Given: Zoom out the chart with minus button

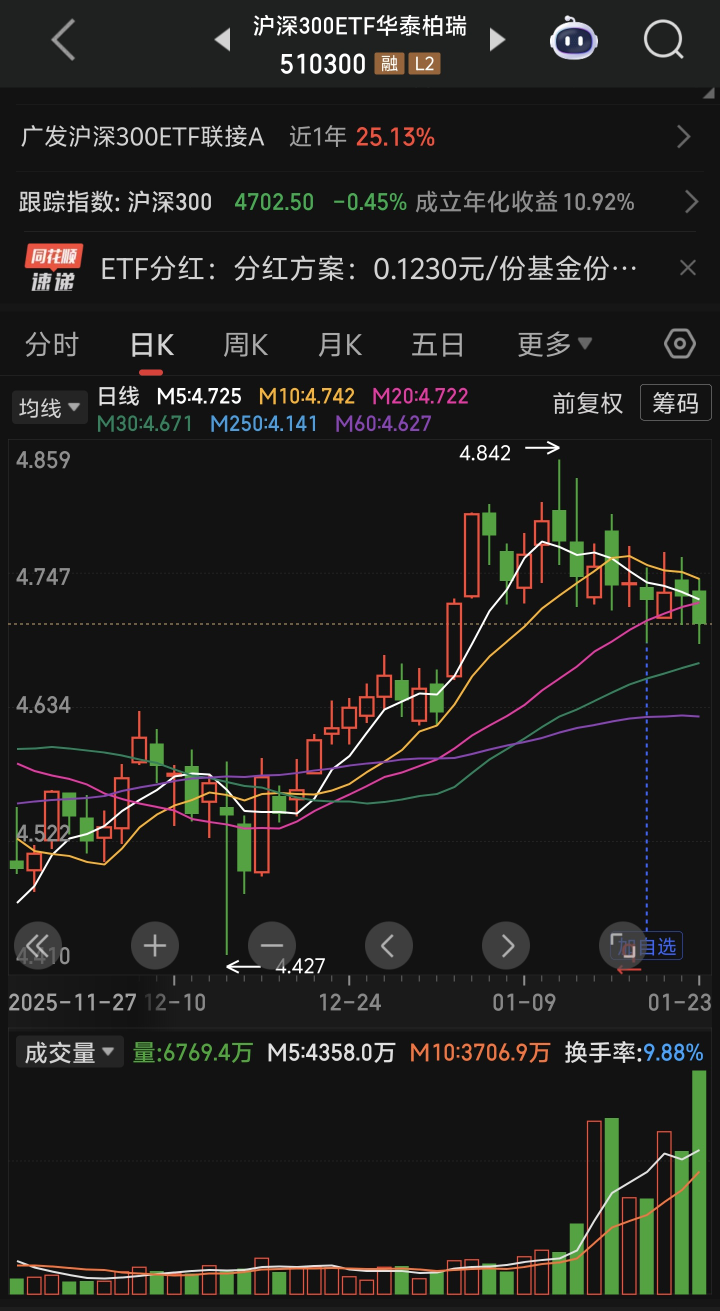Looking at the screenshot, I should click(272, 944).
